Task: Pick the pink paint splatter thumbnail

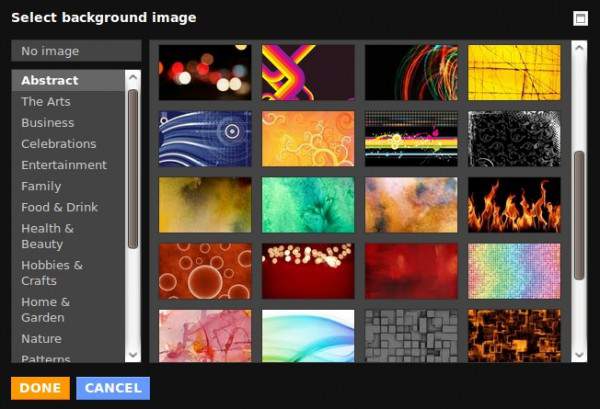Action: click(205, 336)
